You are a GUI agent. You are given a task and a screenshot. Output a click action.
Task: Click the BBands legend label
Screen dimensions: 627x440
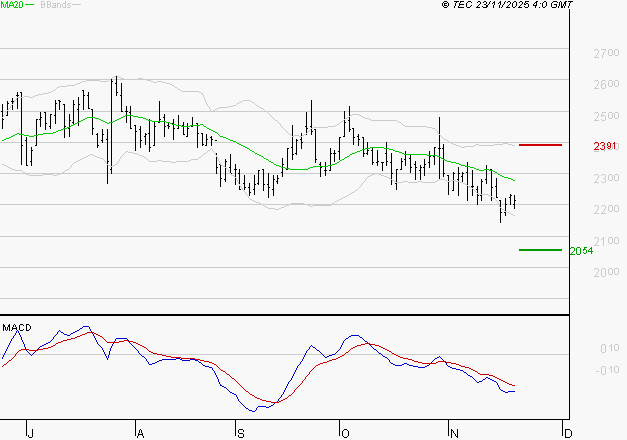click(x=56, y=5)
